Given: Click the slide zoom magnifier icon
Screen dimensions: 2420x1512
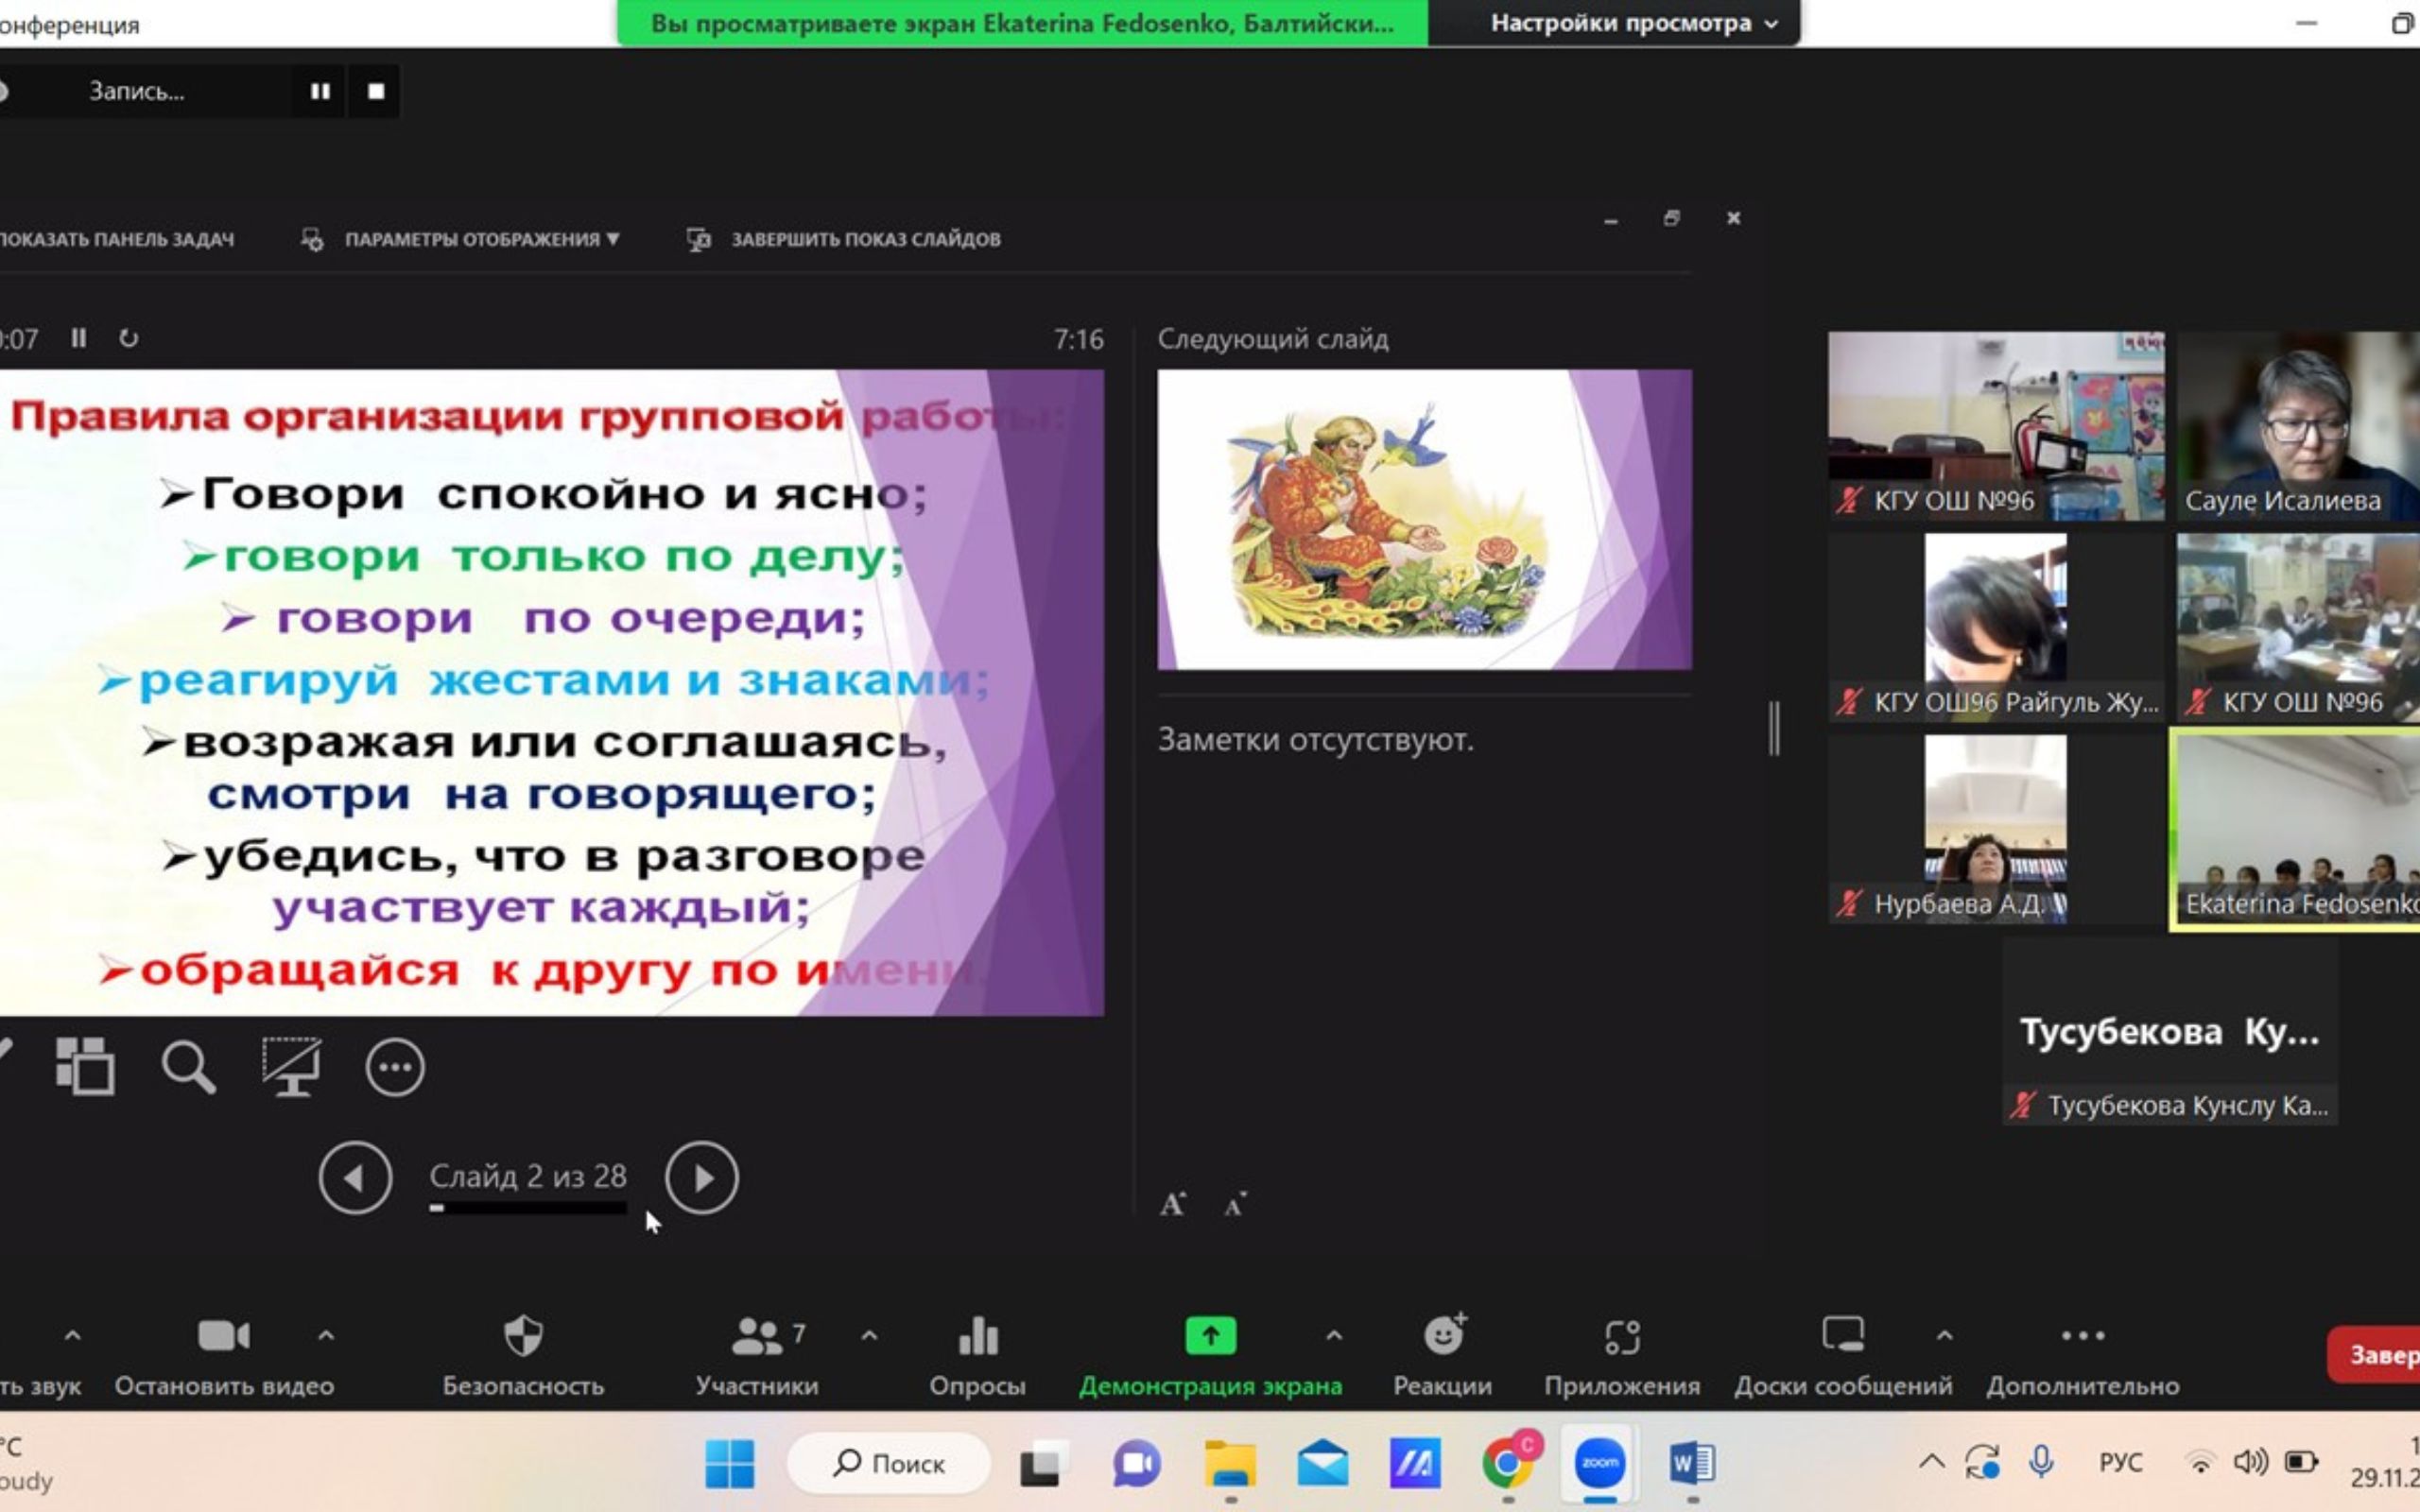Looking at the screenshot, I should click(x=188, y=1067).
